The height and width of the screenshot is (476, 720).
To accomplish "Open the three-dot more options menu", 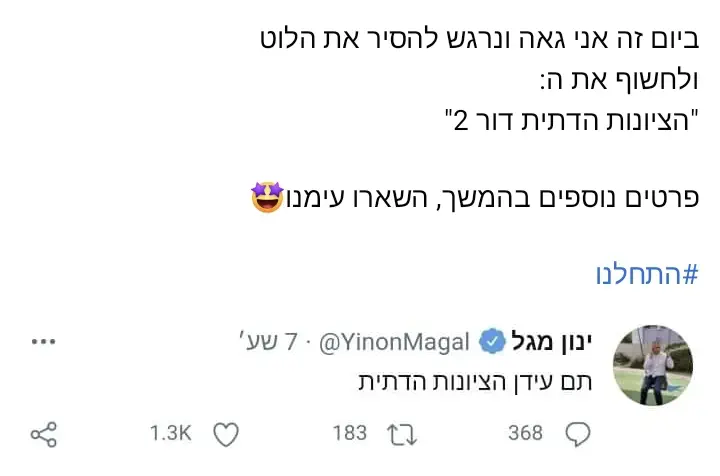I will pos(44,341).
